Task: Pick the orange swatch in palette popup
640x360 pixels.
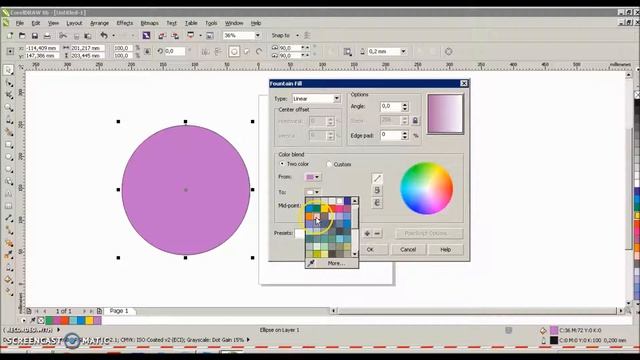Action: click(x=309, y=216)
